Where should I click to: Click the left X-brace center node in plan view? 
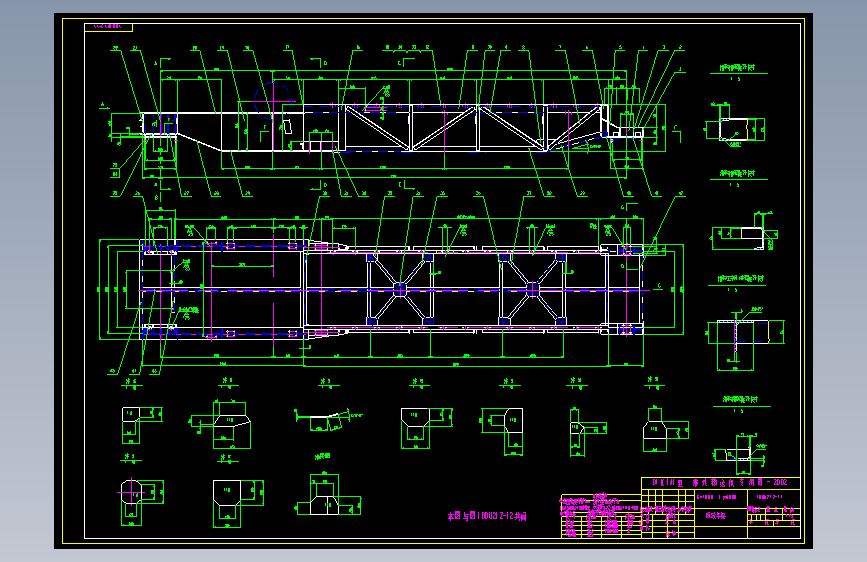click(x=400, y=289)
